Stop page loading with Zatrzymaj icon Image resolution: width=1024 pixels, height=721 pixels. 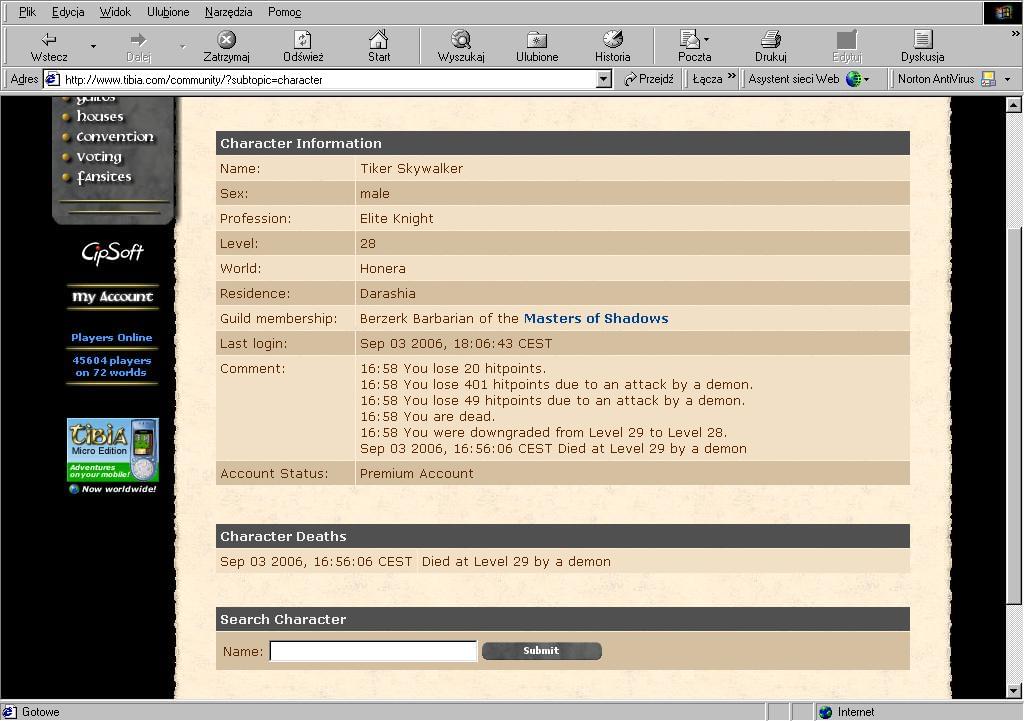point(226,39)
